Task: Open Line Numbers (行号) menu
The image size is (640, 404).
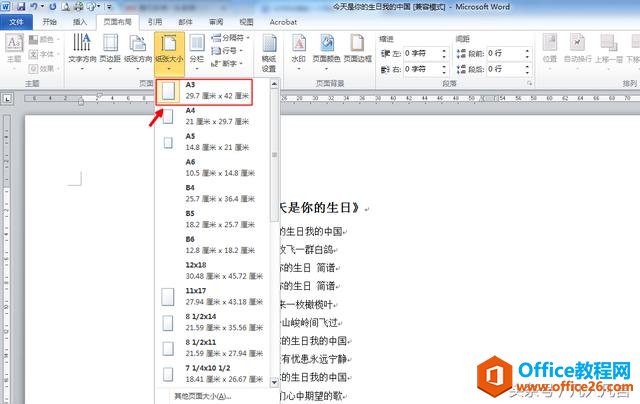Action: click(227, 51)
